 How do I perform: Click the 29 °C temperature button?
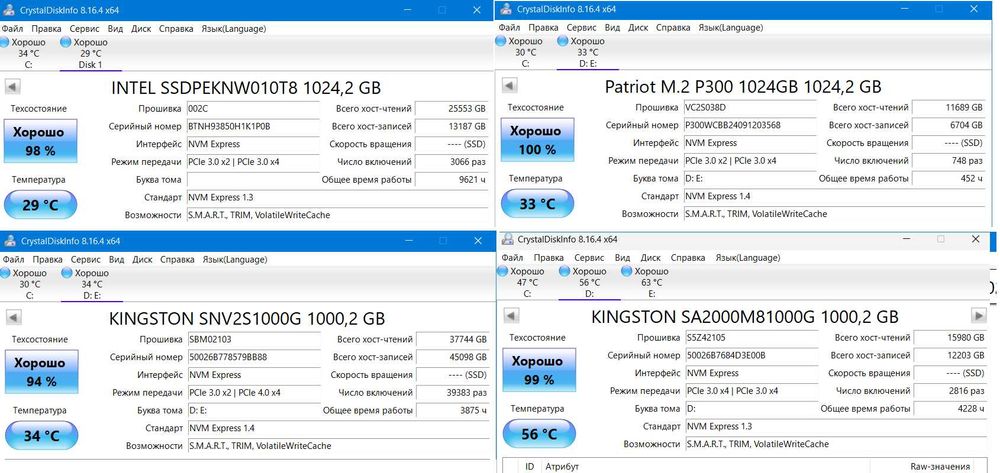click(41, 204)
